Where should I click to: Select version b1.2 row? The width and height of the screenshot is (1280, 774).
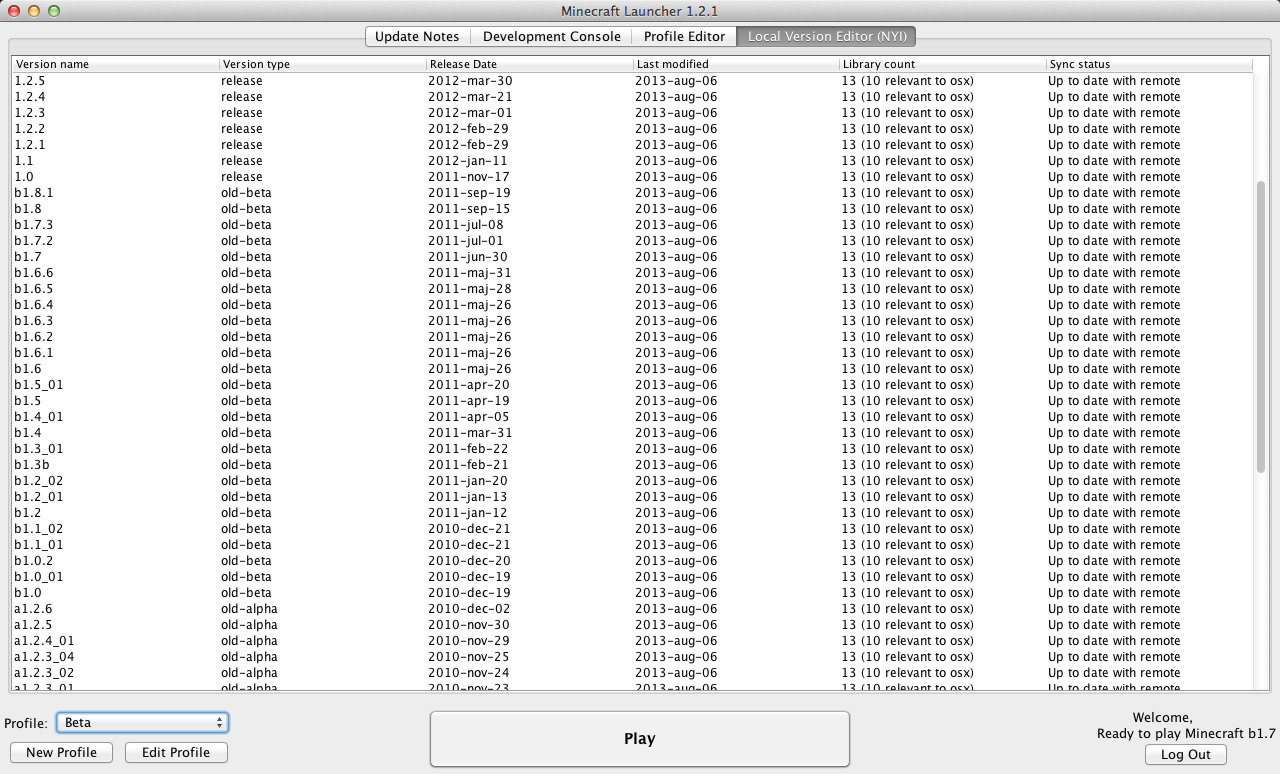point(633,513)
